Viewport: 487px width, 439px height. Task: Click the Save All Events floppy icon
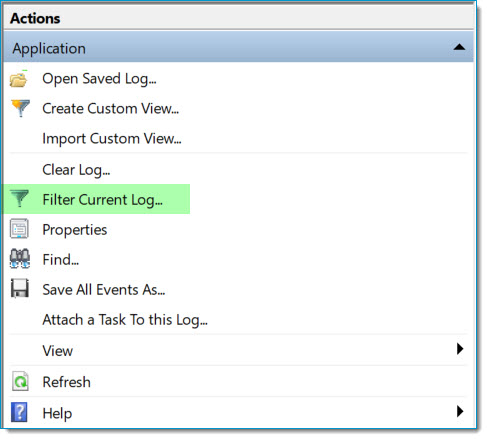click(19, 289)
